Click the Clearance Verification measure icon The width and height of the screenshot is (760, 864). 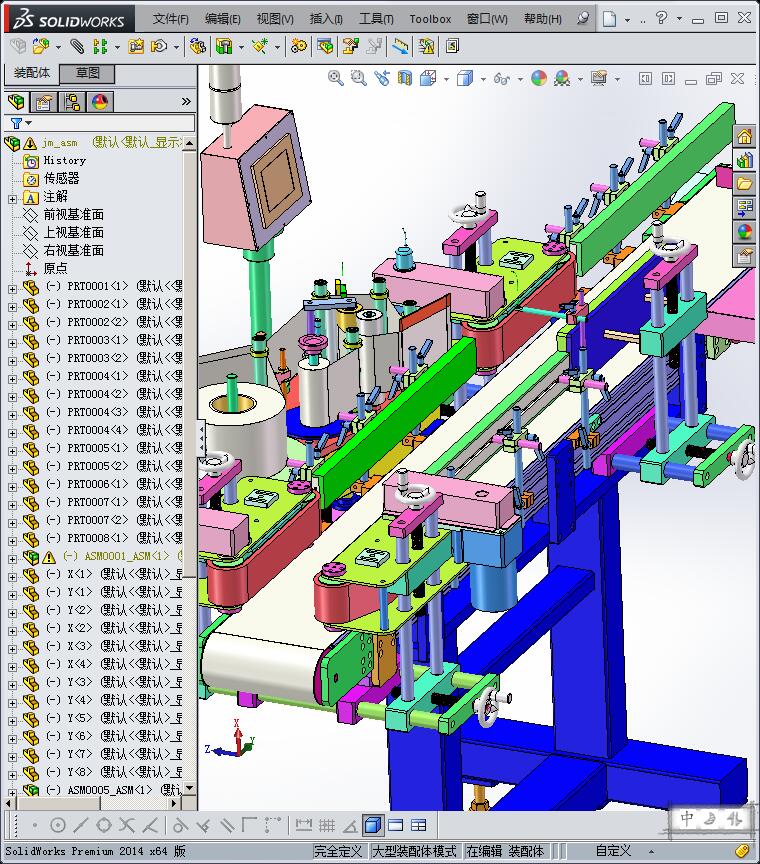click(401, 46)
